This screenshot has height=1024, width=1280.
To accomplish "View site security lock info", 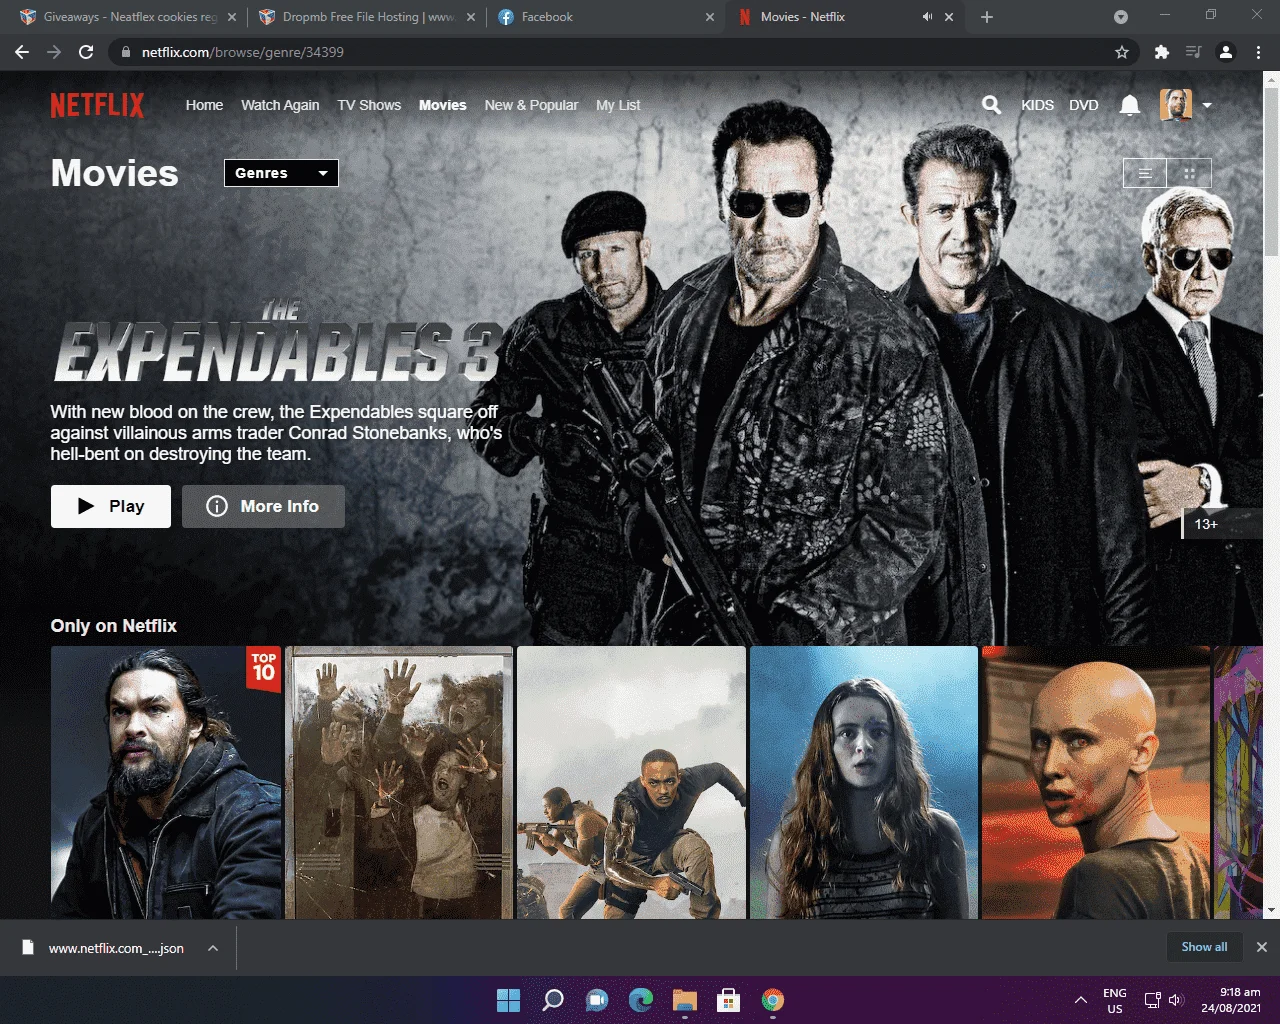I will point(125,52).
